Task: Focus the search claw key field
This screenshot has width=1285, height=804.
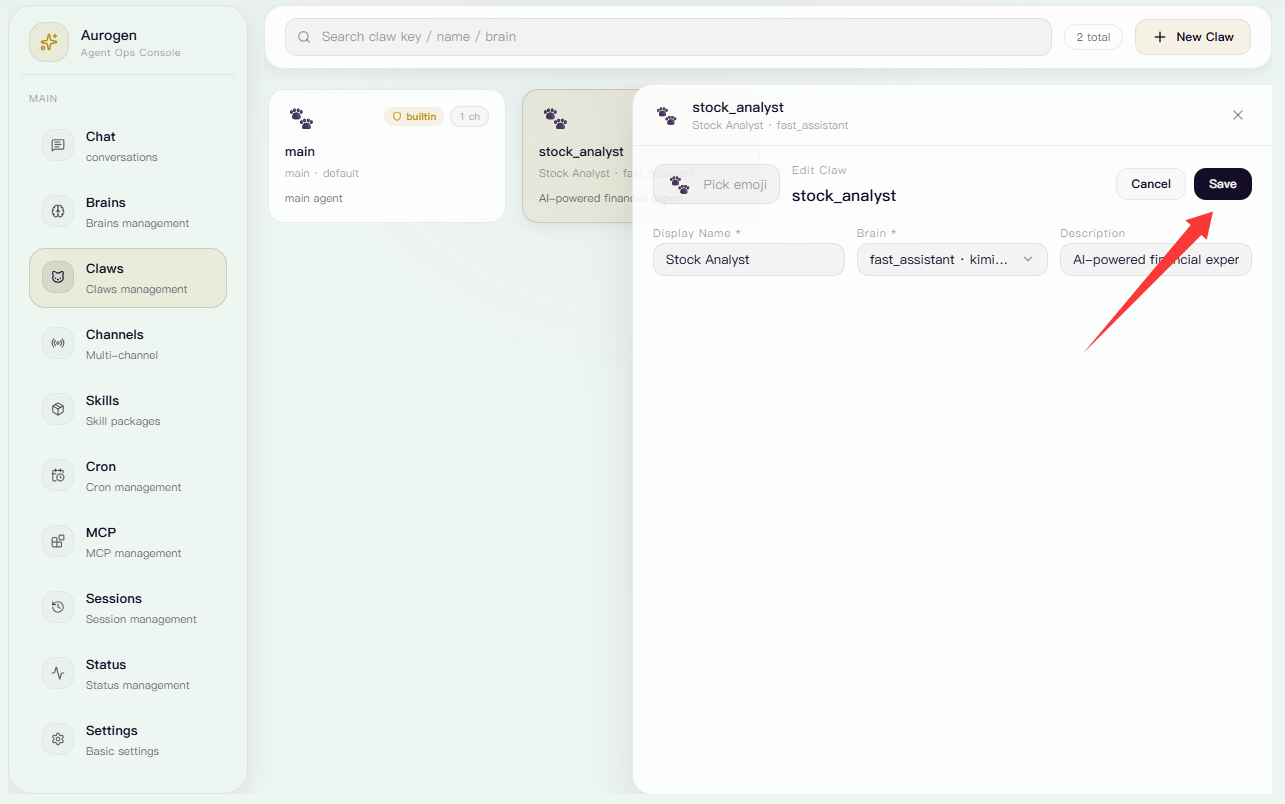Action: [x=668, y=37]
